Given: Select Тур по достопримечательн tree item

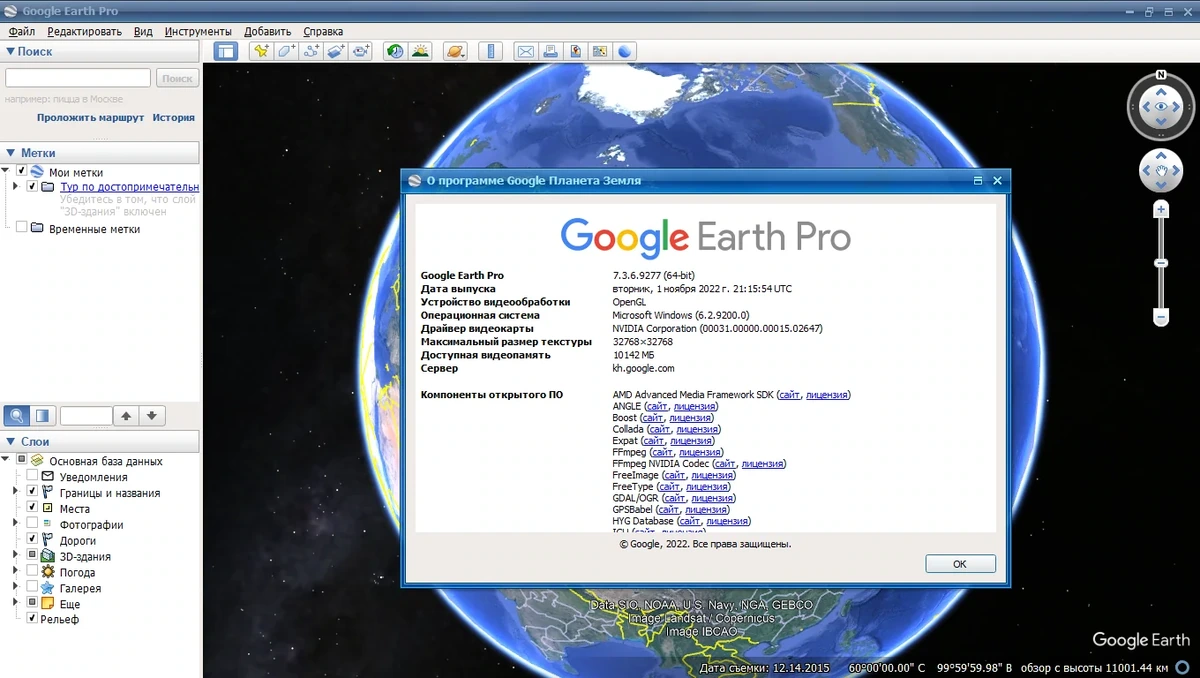Looking at the screenshot, I should (129, 187).
